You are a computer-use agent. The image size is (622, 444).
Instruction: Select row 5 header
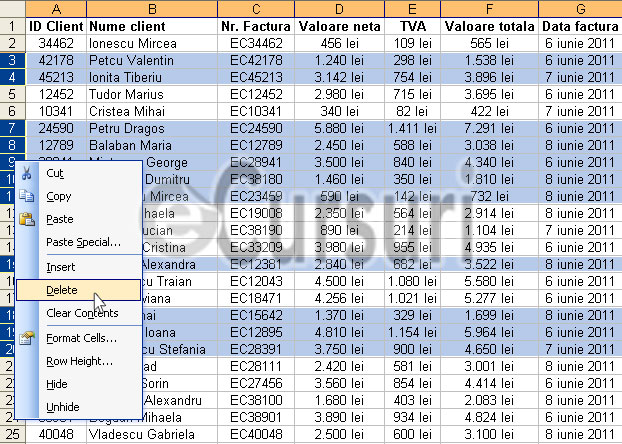12,94
